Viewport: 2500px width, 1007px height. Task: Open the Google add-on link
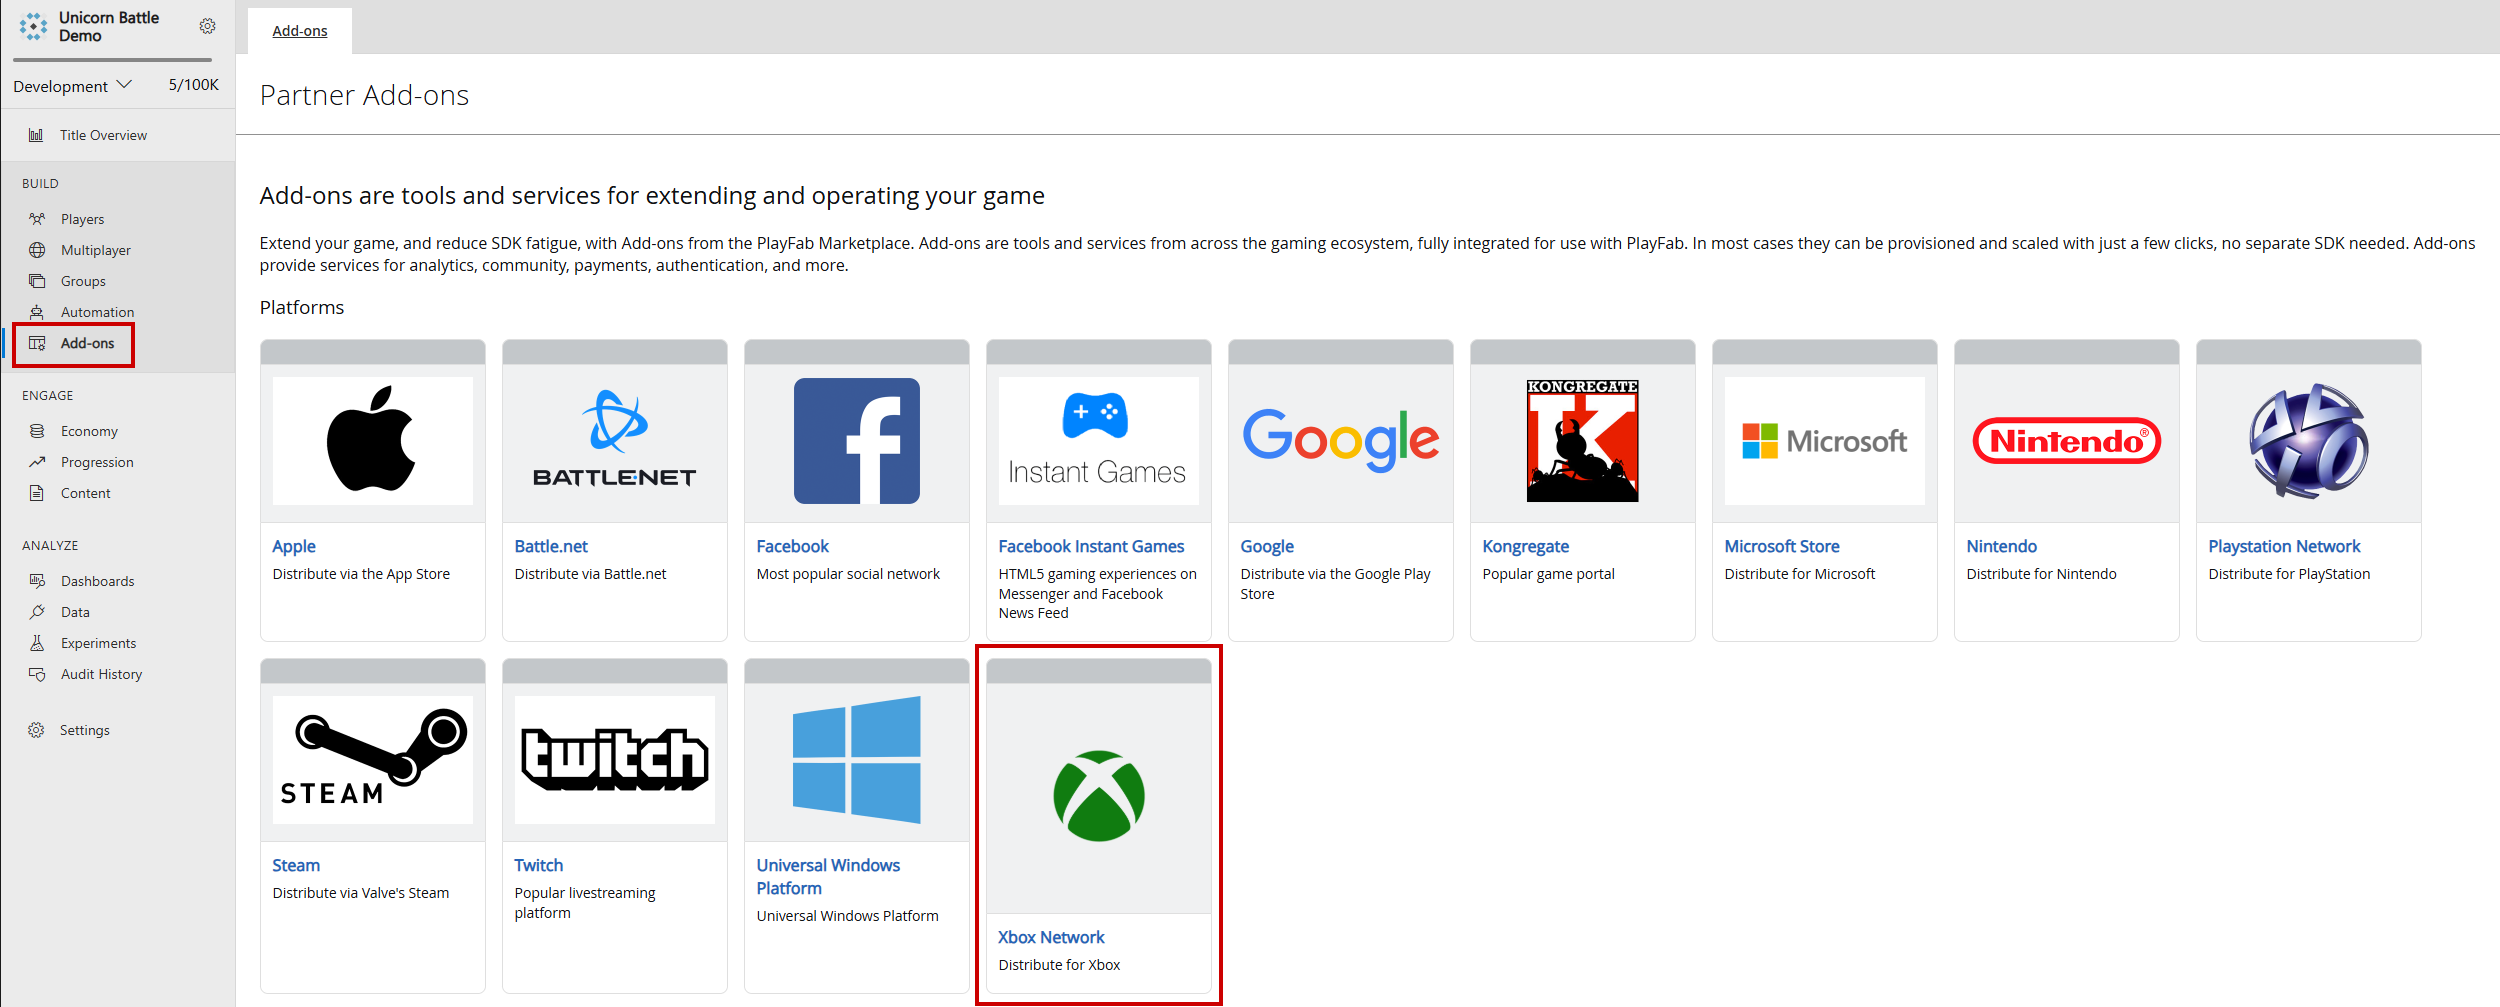coord(1267,546)
